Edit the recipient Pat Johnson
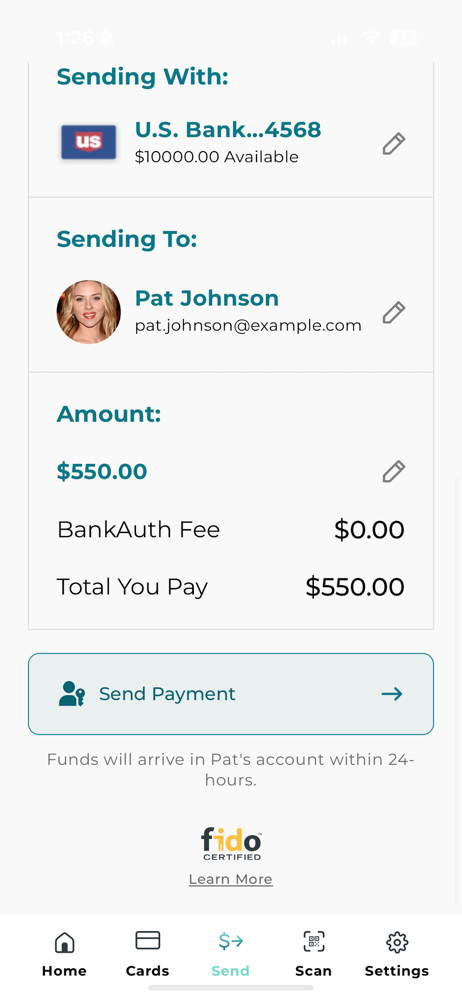 point(394,312)
